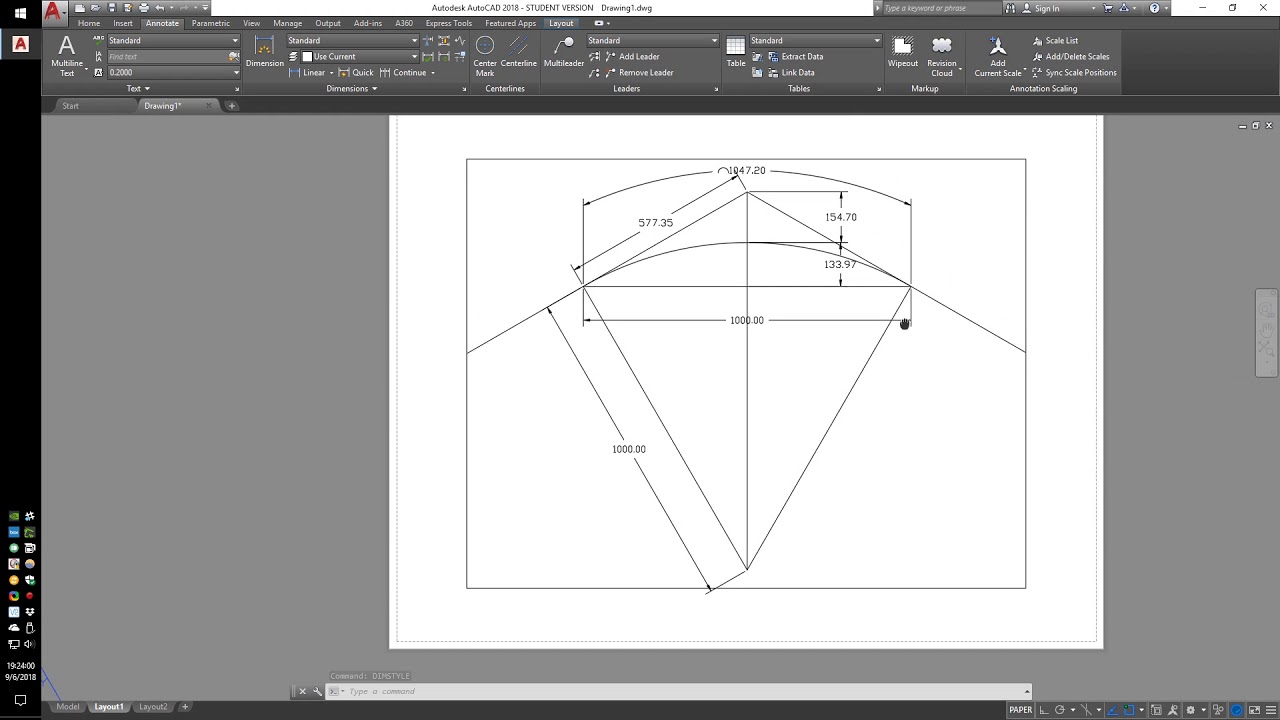Add a new layout with the plus tab
This screenshot has width=1280, height=720.
[x=184, y=707]
